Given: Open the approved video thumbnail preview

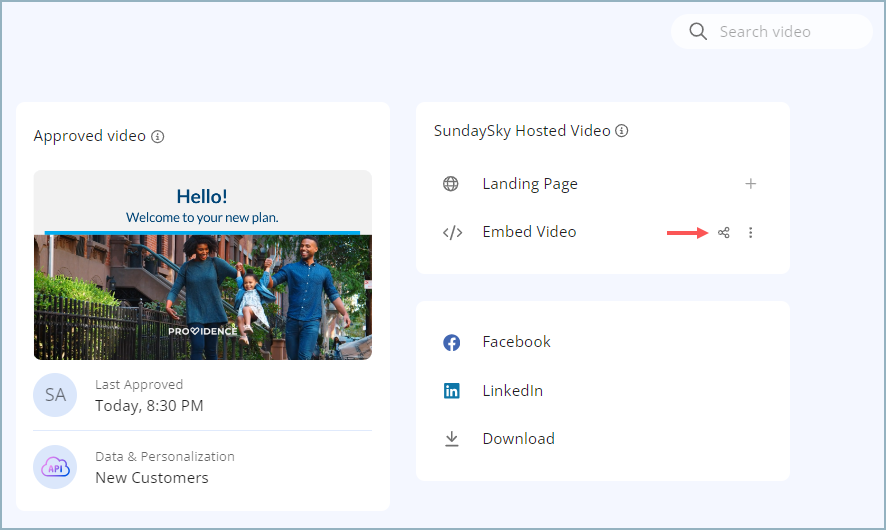Looking at the screenshot, I should pyautogui.click(x=203, y=265).
